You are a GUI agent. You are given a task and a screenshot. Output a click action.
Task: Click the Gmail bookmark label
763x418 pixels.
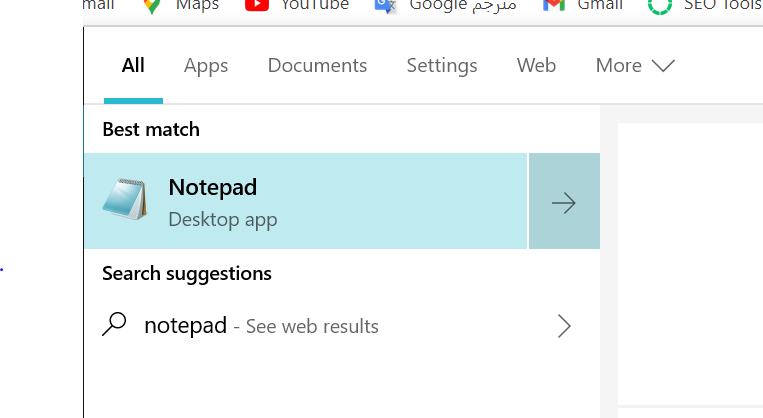click(x=600, y=5)
